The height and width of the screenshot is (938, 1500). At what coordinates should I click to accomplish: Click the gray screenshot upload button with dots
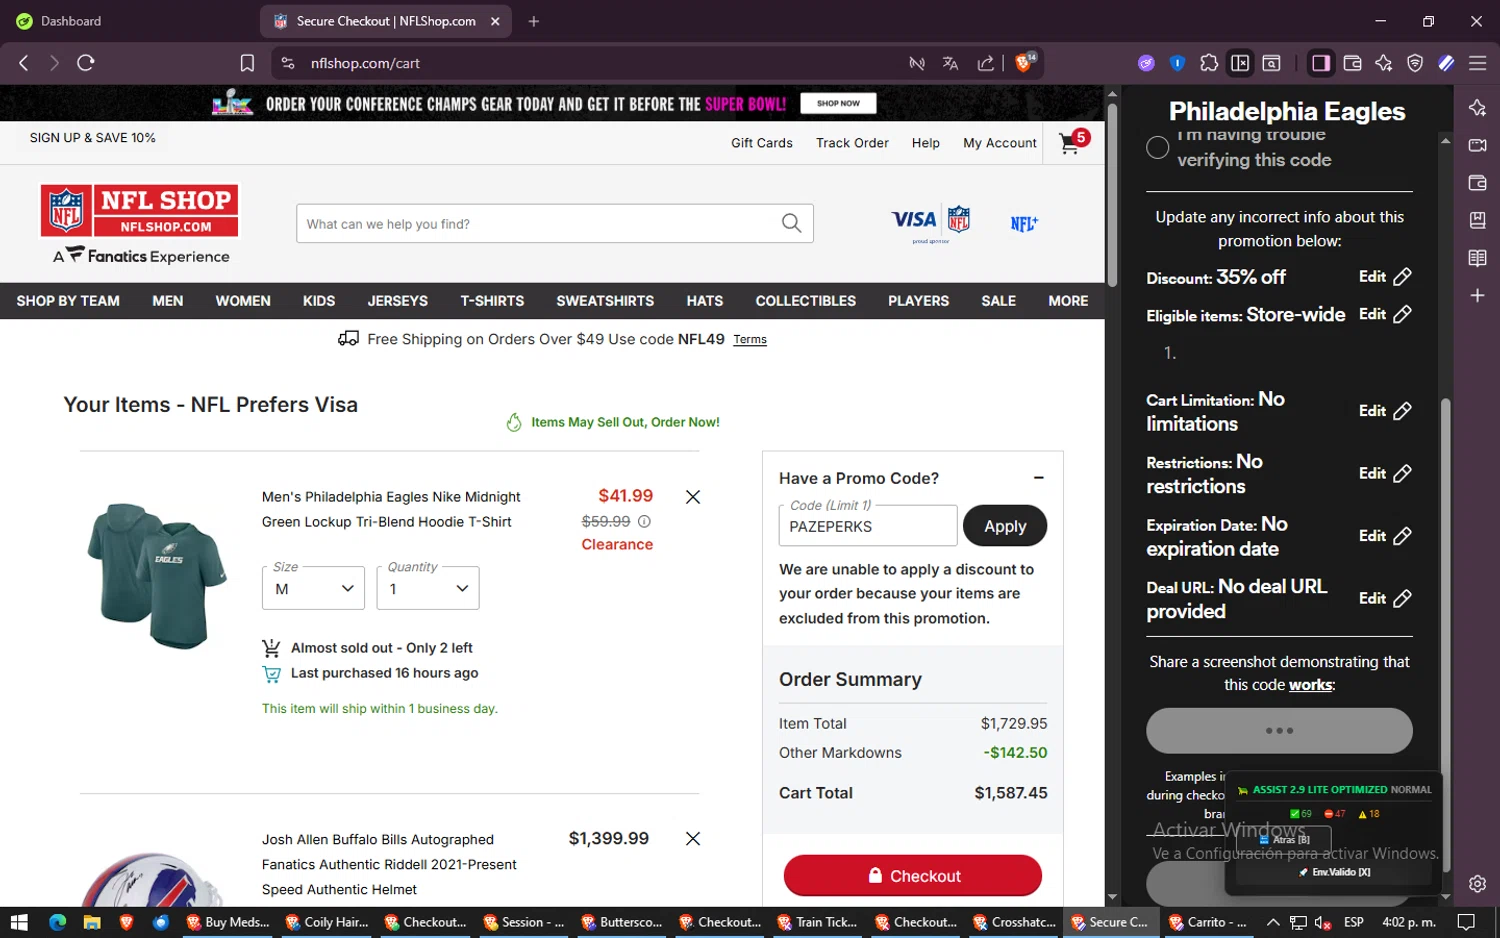(1279, 731)
